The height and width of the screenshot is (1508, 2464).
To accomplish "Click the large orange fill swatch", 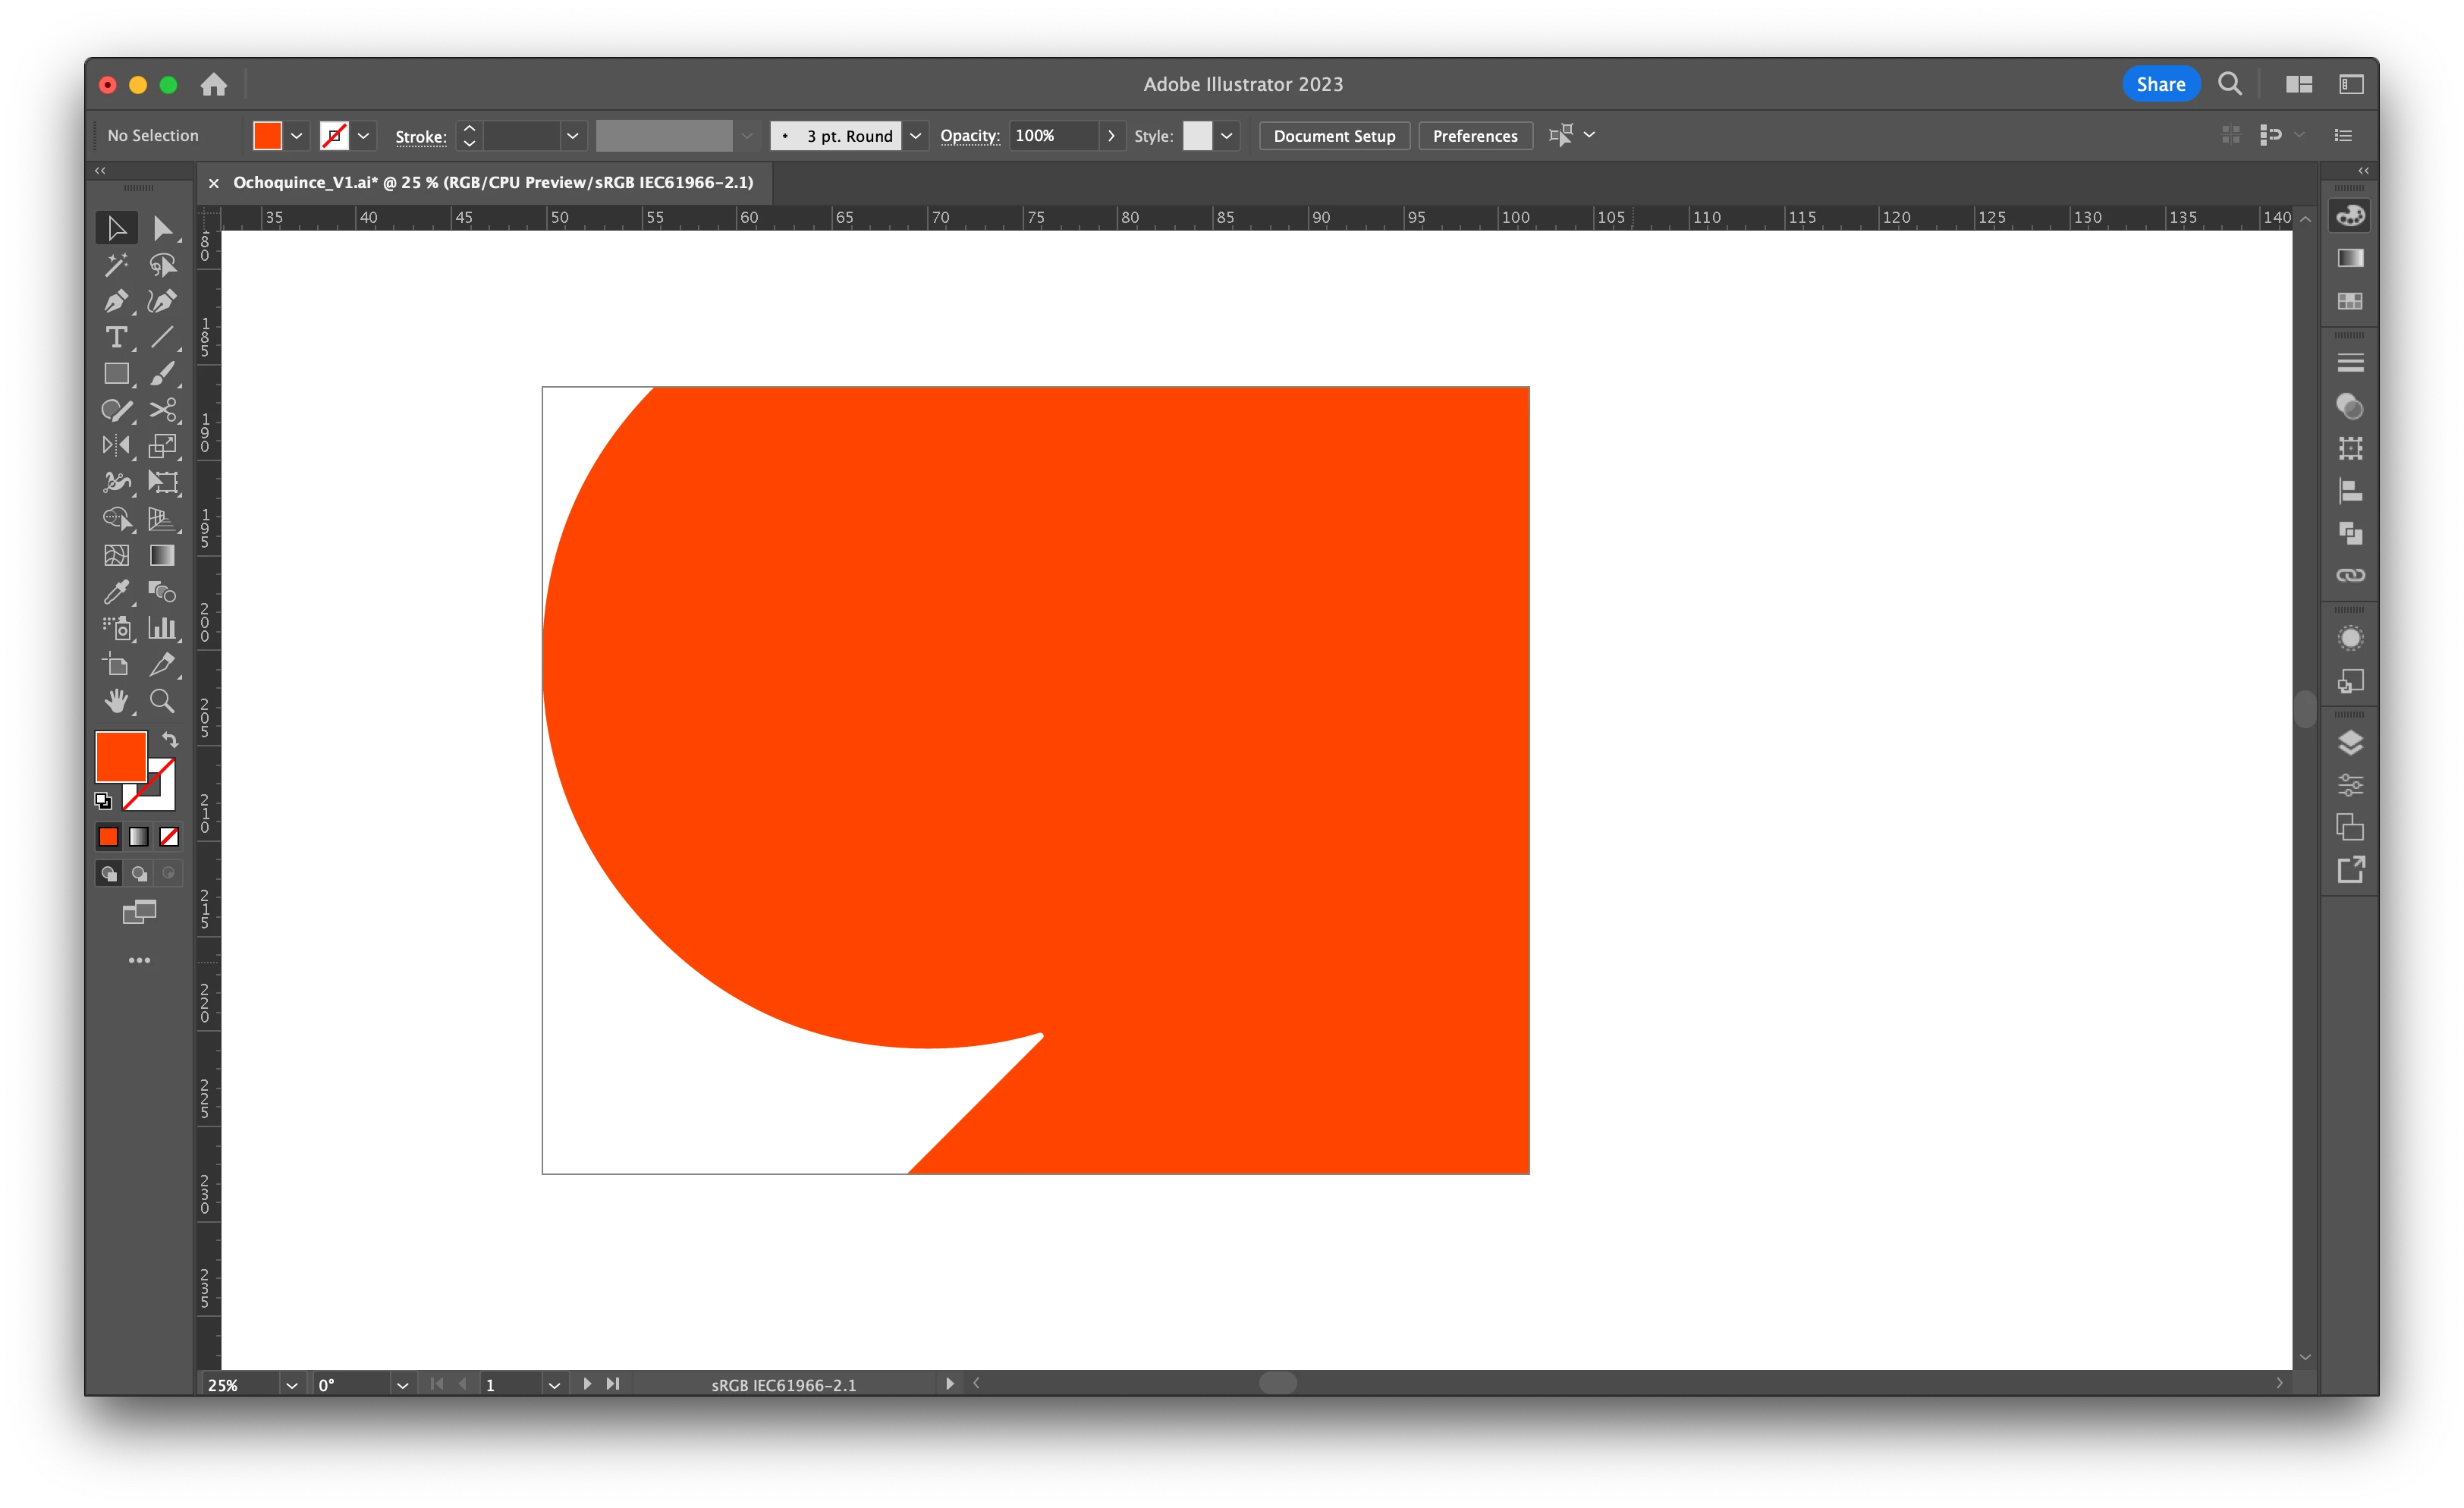I will coord(120,756).
